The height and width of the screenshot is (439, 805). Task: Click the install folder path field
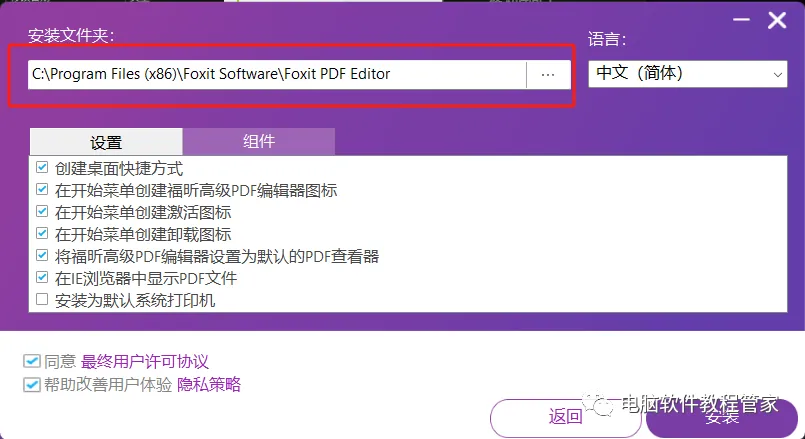[x=277, y=74]
